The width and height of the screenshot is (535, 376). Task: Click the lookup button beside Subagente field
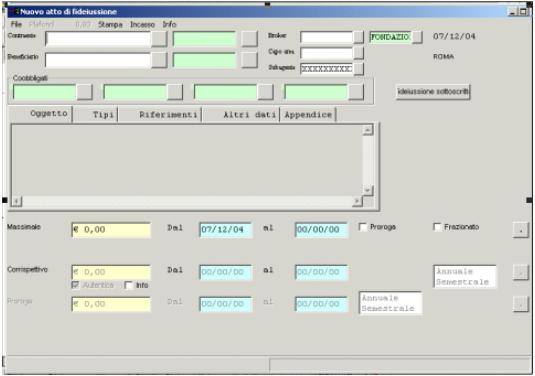(359, 69)
